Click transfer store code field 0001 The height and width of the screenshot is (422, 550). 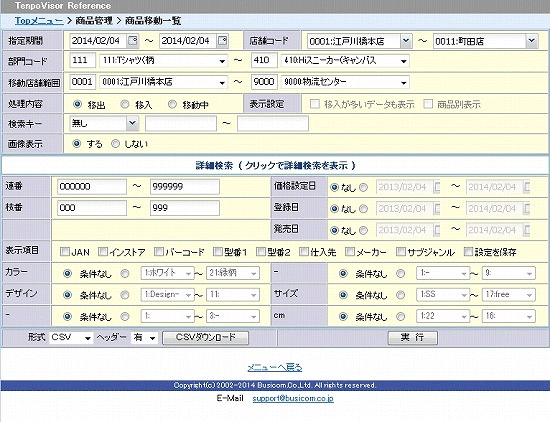pos(83,82)
